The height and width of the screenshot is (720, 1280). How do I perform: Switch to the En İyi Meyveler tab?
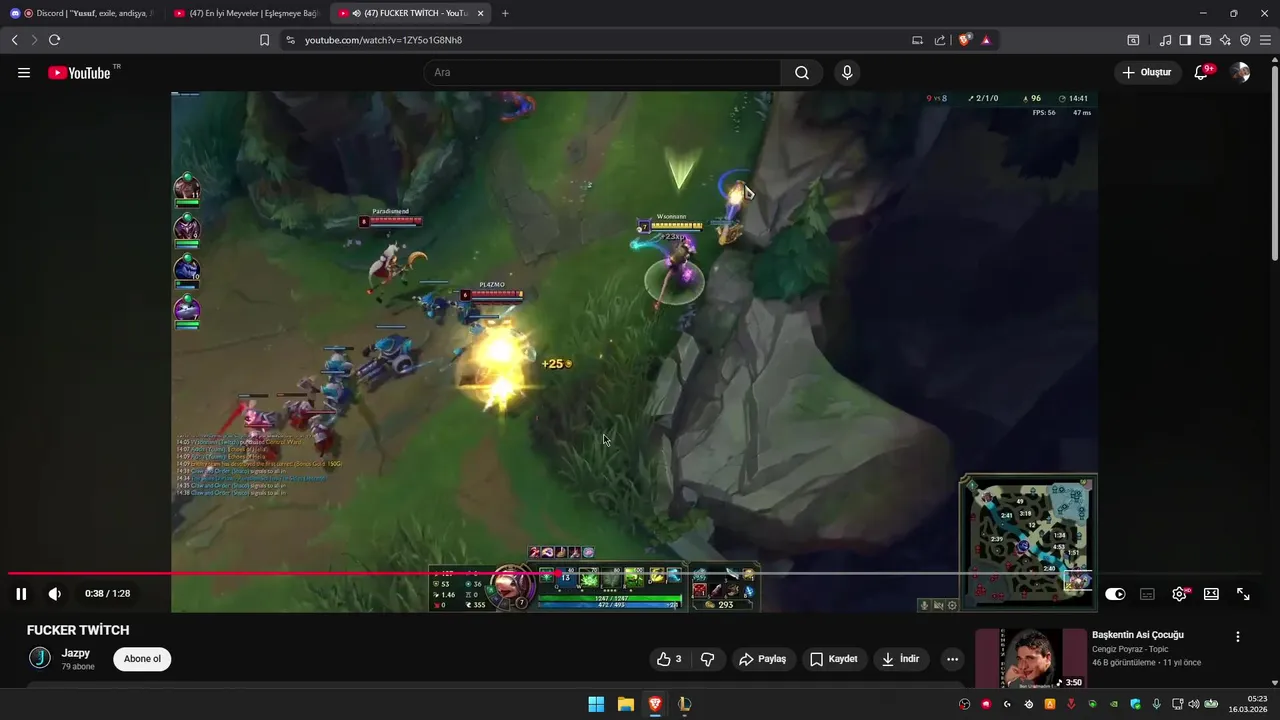click(x=245, y=13)
